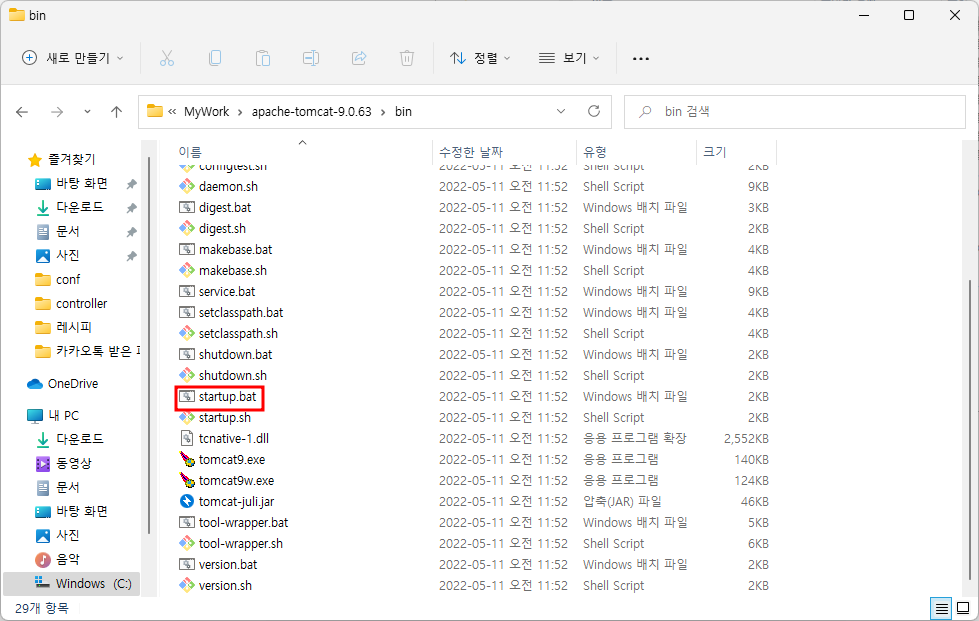Switch to details view icon in status bar
Image resolution: width=979 pixels, height=621 pixels.
(942, 608)
